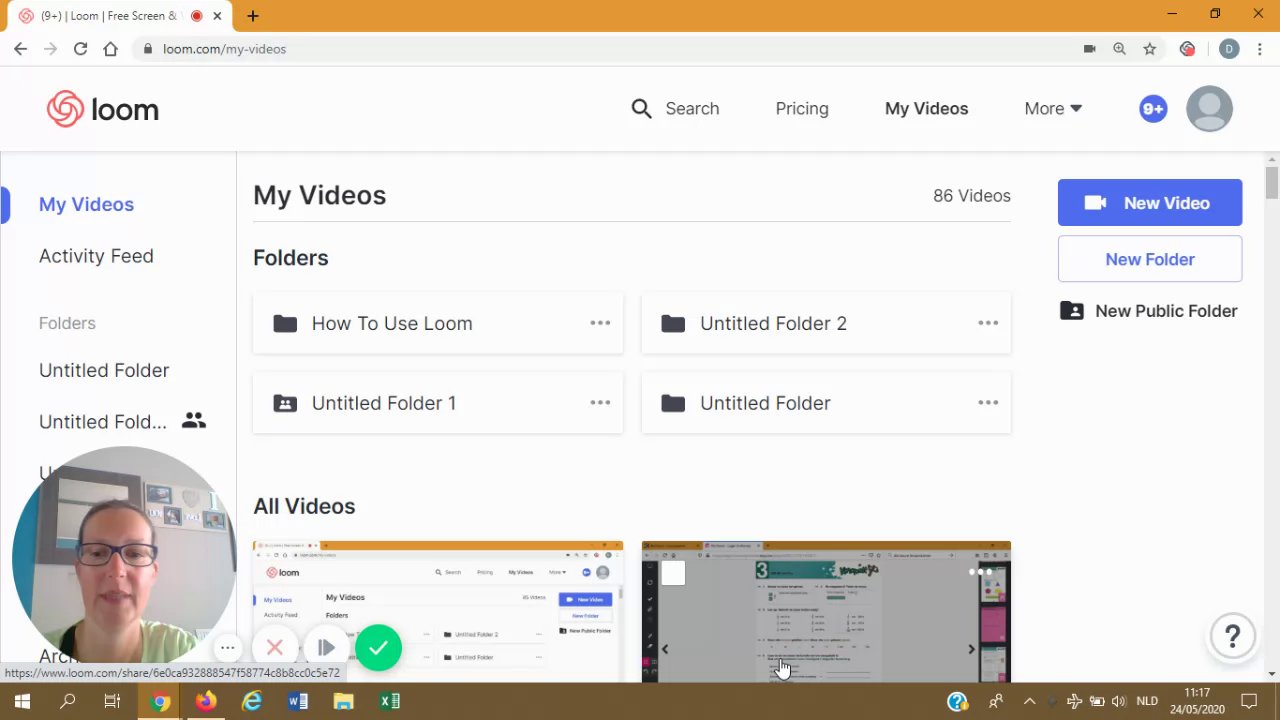Reload the page
The height and width of the screenshot is (720, 1280).
80,49
